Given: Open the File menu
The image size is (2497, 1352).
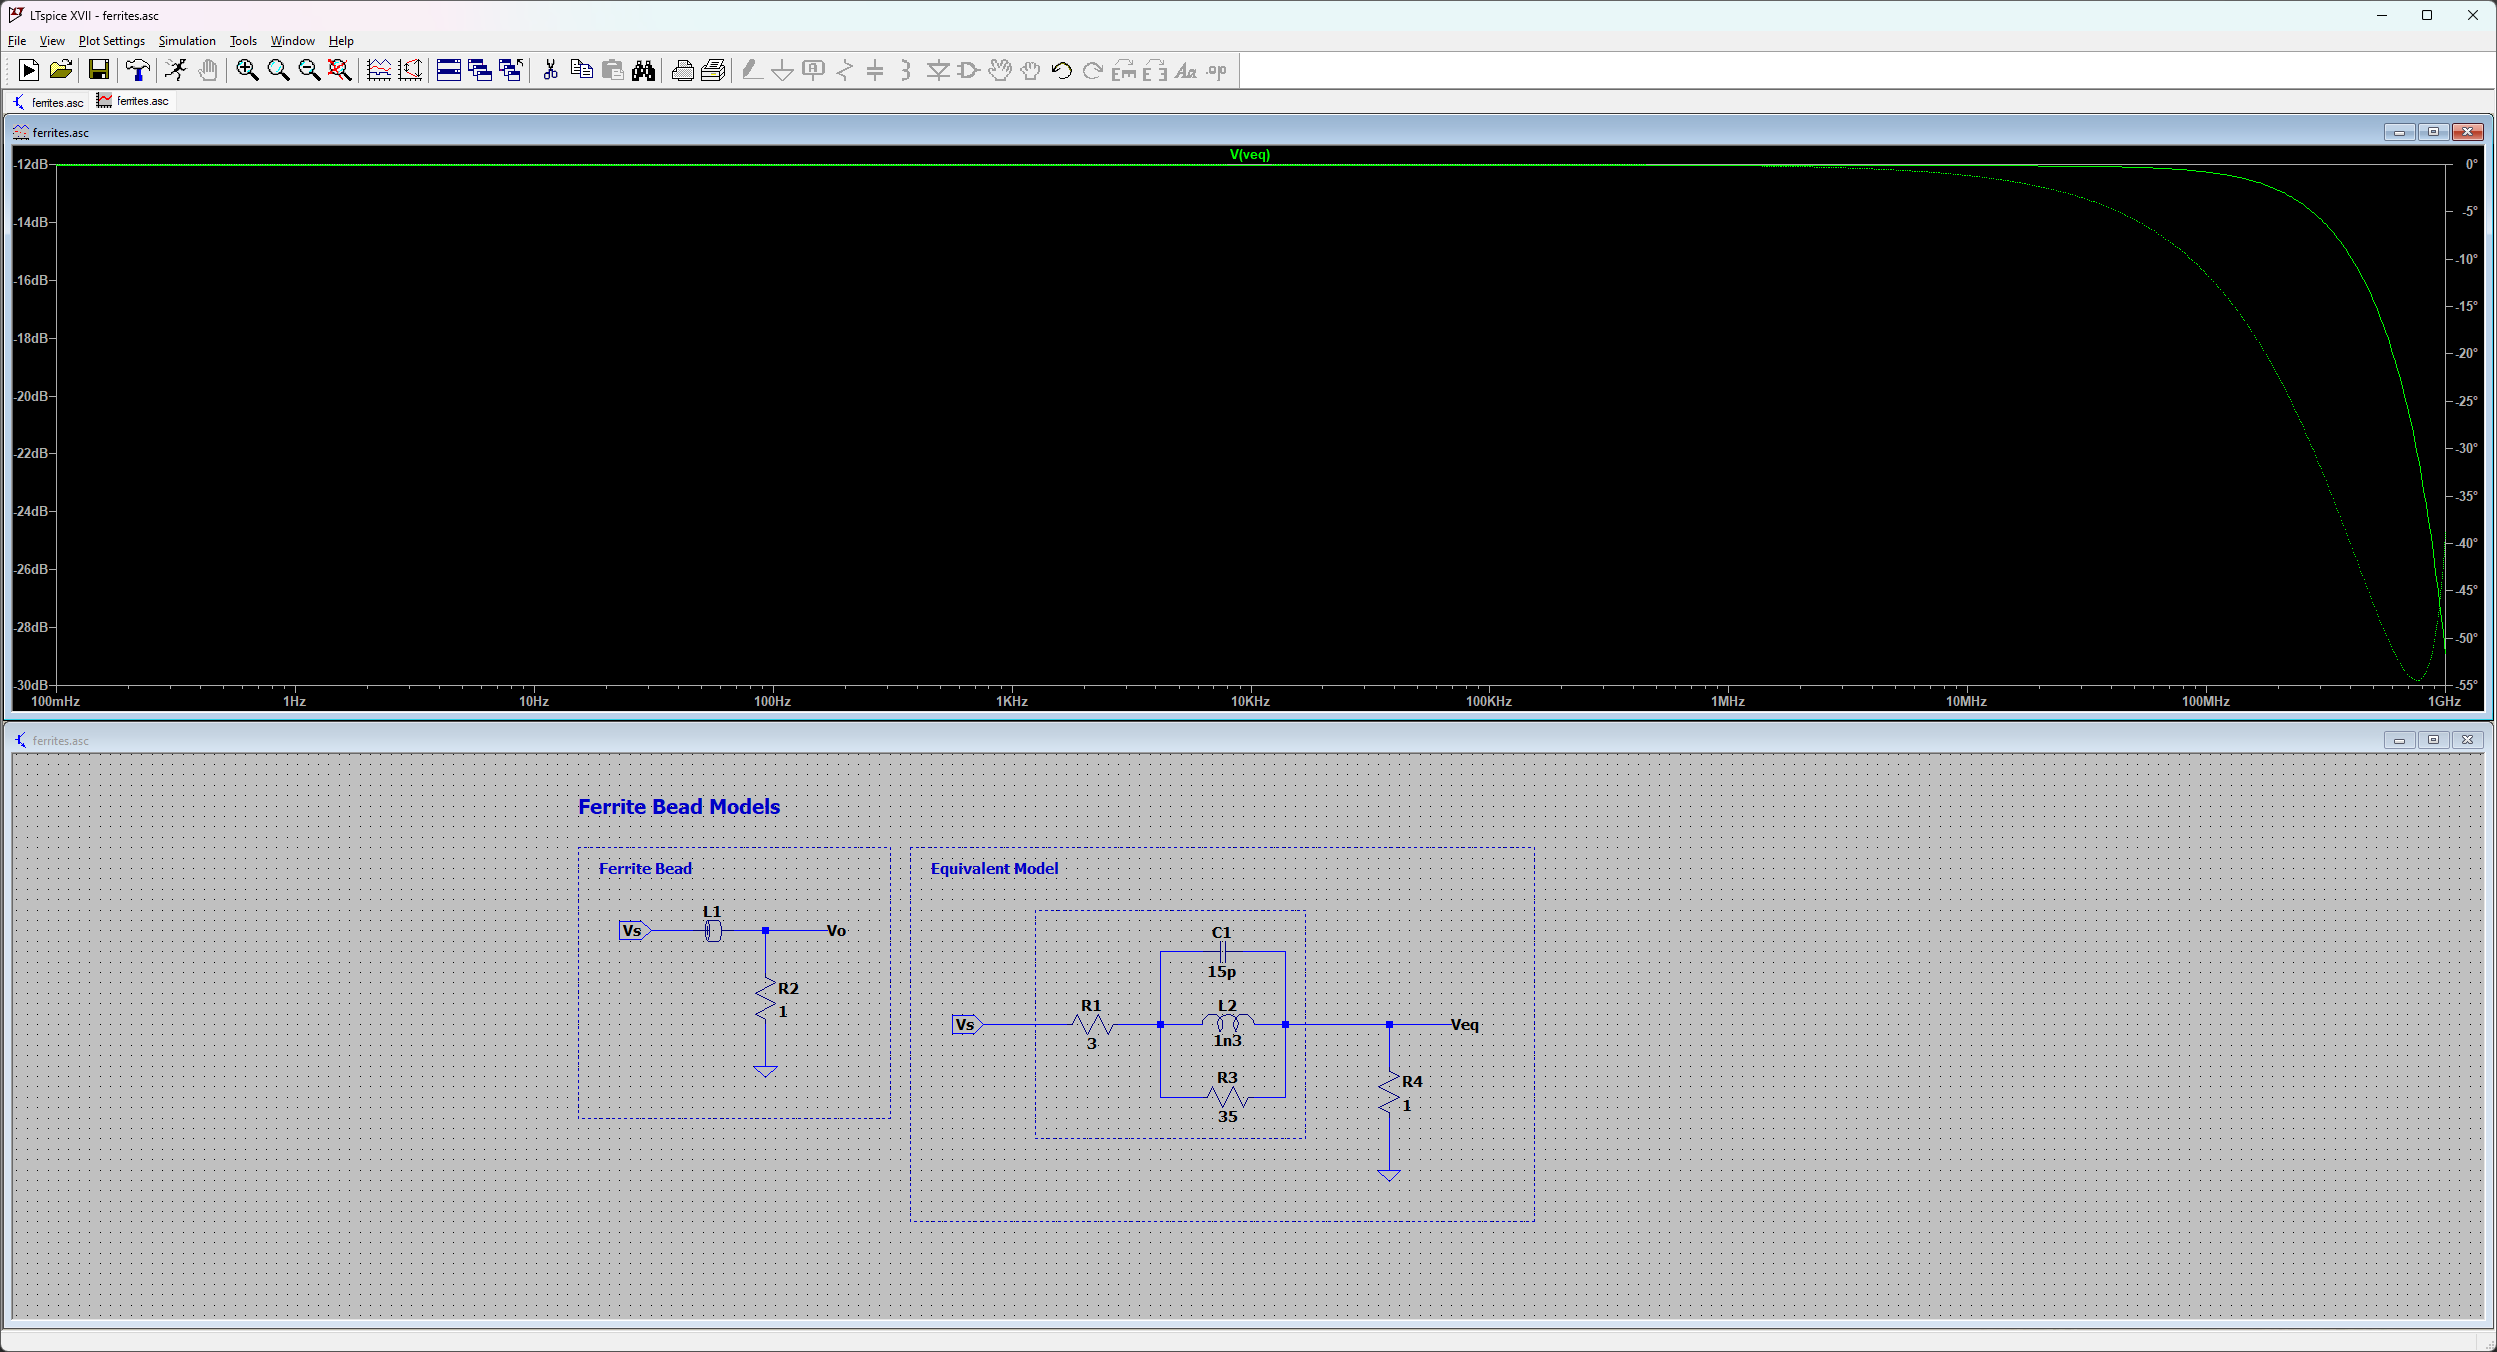Looking at the screenshot, I should click(x=17, y=41).
